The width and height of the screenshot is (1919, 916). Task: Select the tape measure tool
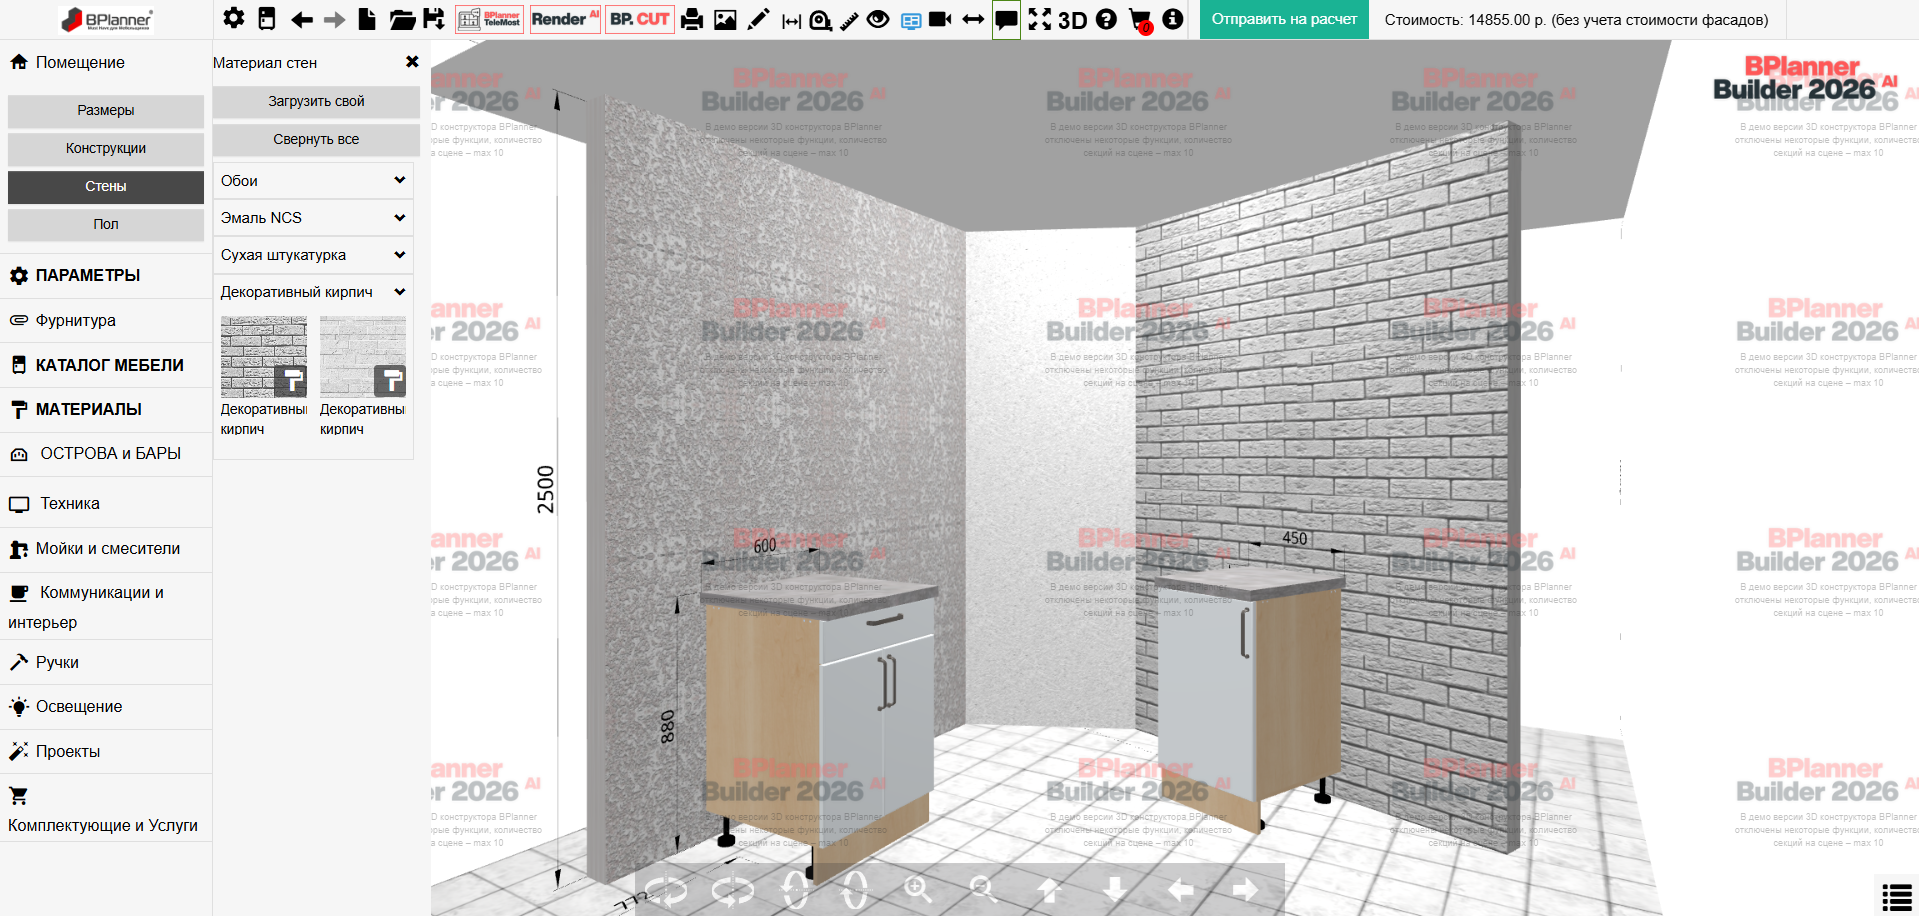click(x=820, y=19)
